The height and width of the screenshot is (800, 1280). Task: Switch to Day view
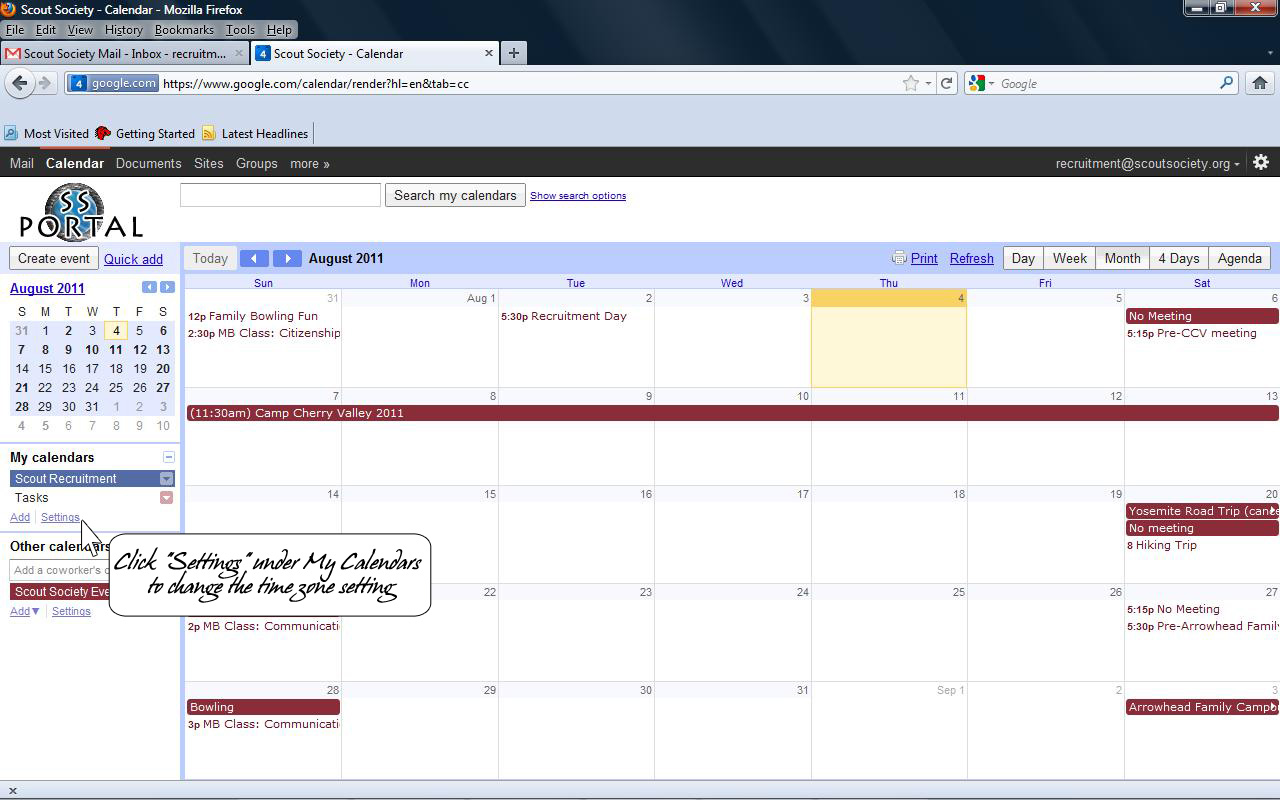[1023, 258]
